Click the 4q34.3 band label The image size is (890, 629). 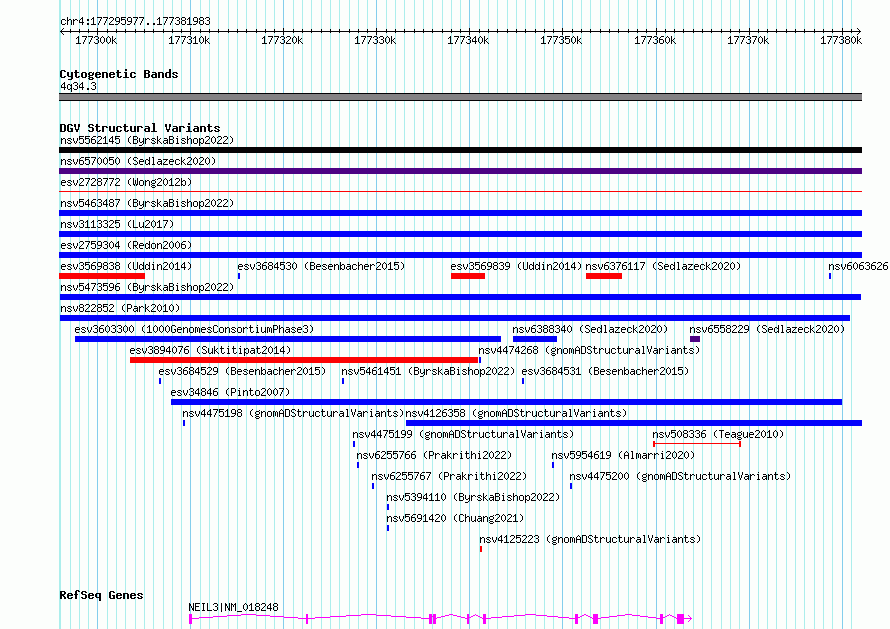coord(78,87)
